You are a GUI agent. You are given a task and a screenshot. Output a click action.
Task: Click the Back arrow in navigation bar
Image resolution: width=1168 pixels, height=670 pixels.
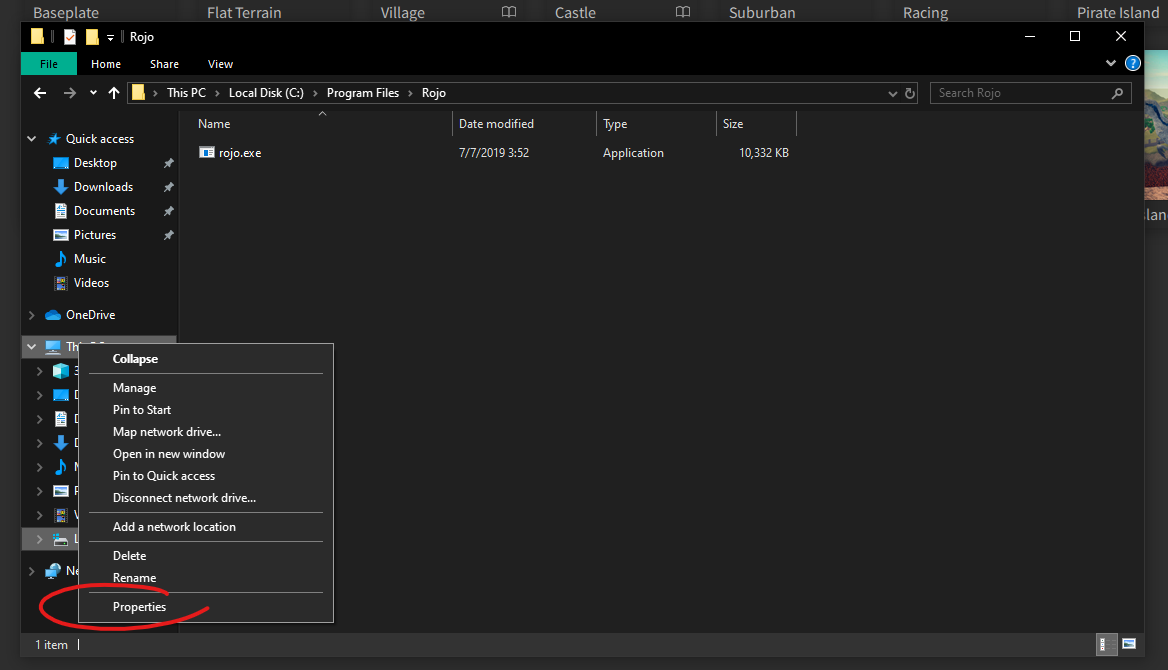coord(40,93)
